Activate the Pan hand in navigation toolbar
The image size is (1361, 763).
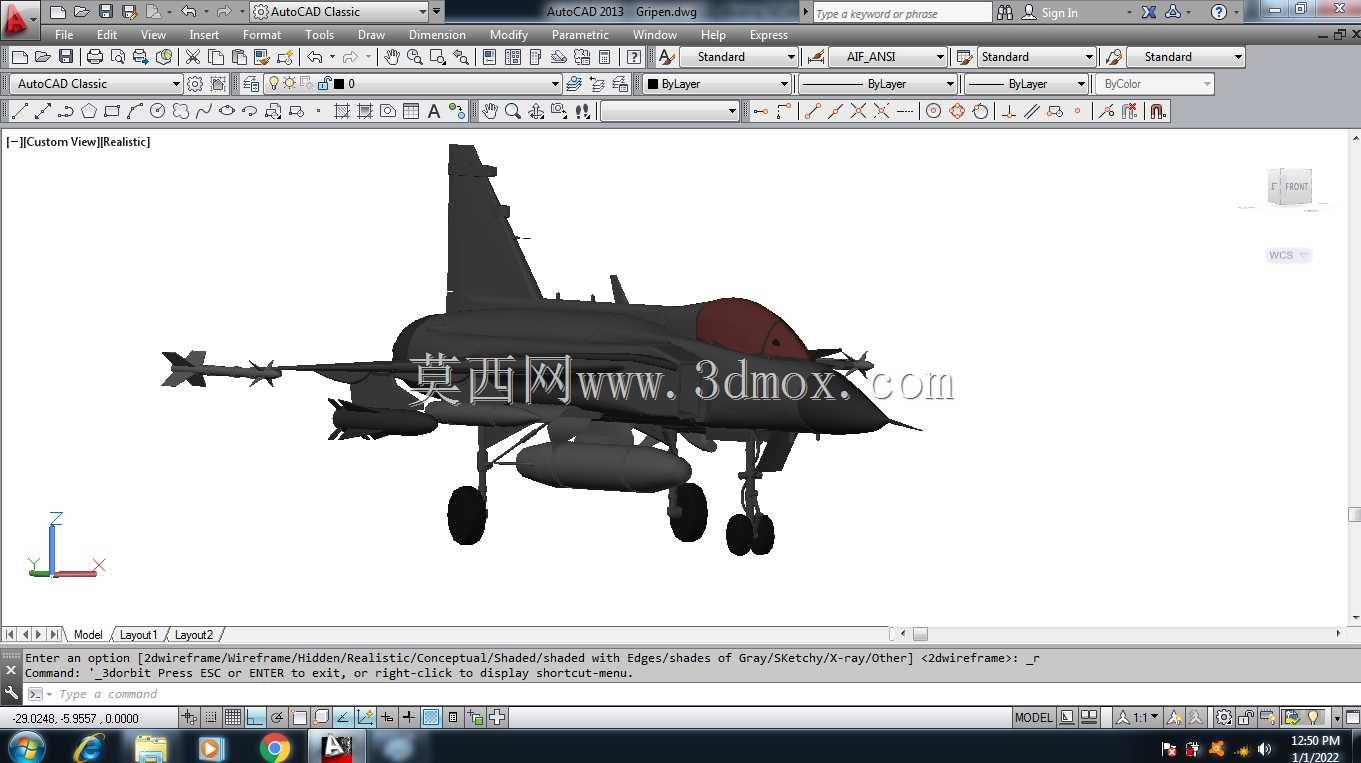pyautogui.click(x=490, y=111)
